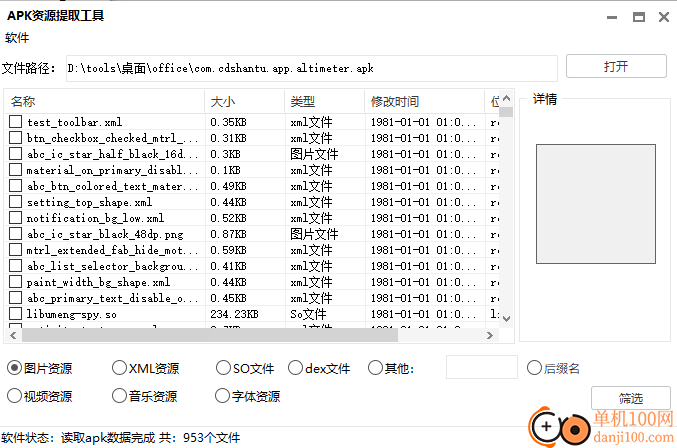677x448 pixels.
Task: Select the libumeng-spy.so file name
Action: [x=72, y=314]
